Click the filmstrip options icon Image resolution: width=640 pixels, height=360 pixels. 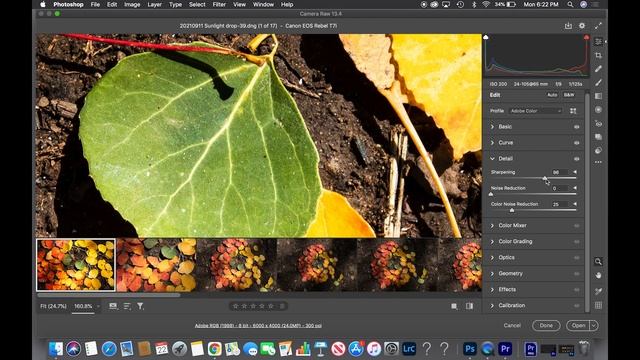113,306
